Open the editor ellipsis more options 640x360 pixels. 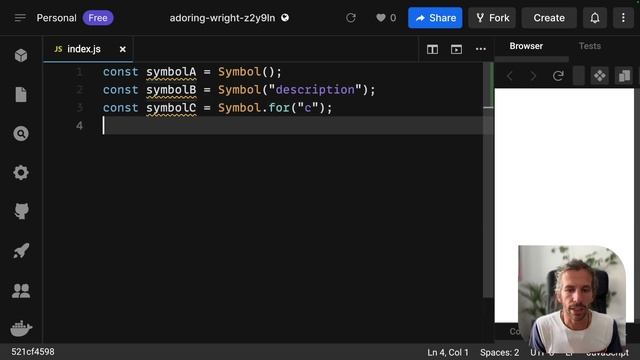point(481,49)
